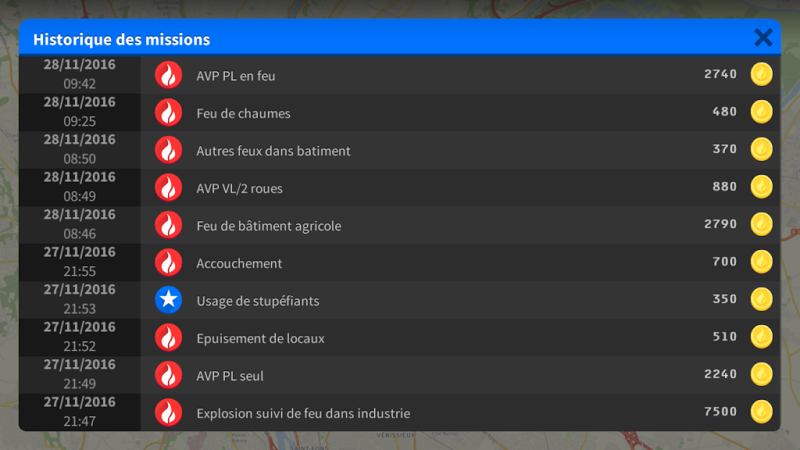Click coin icon next to 7500 reward
Viewport: 800px width, 450px height.
[x=762, y=411]
